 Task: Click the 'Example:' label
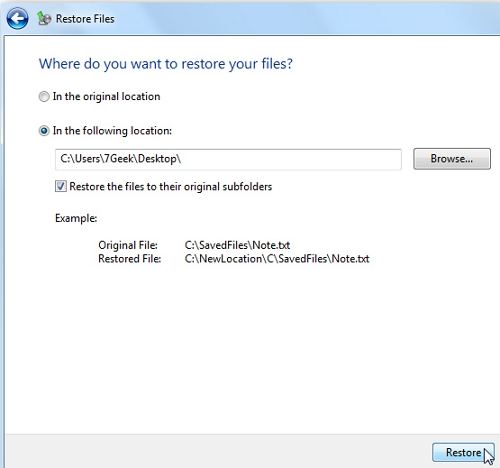(x=76, y=218)
